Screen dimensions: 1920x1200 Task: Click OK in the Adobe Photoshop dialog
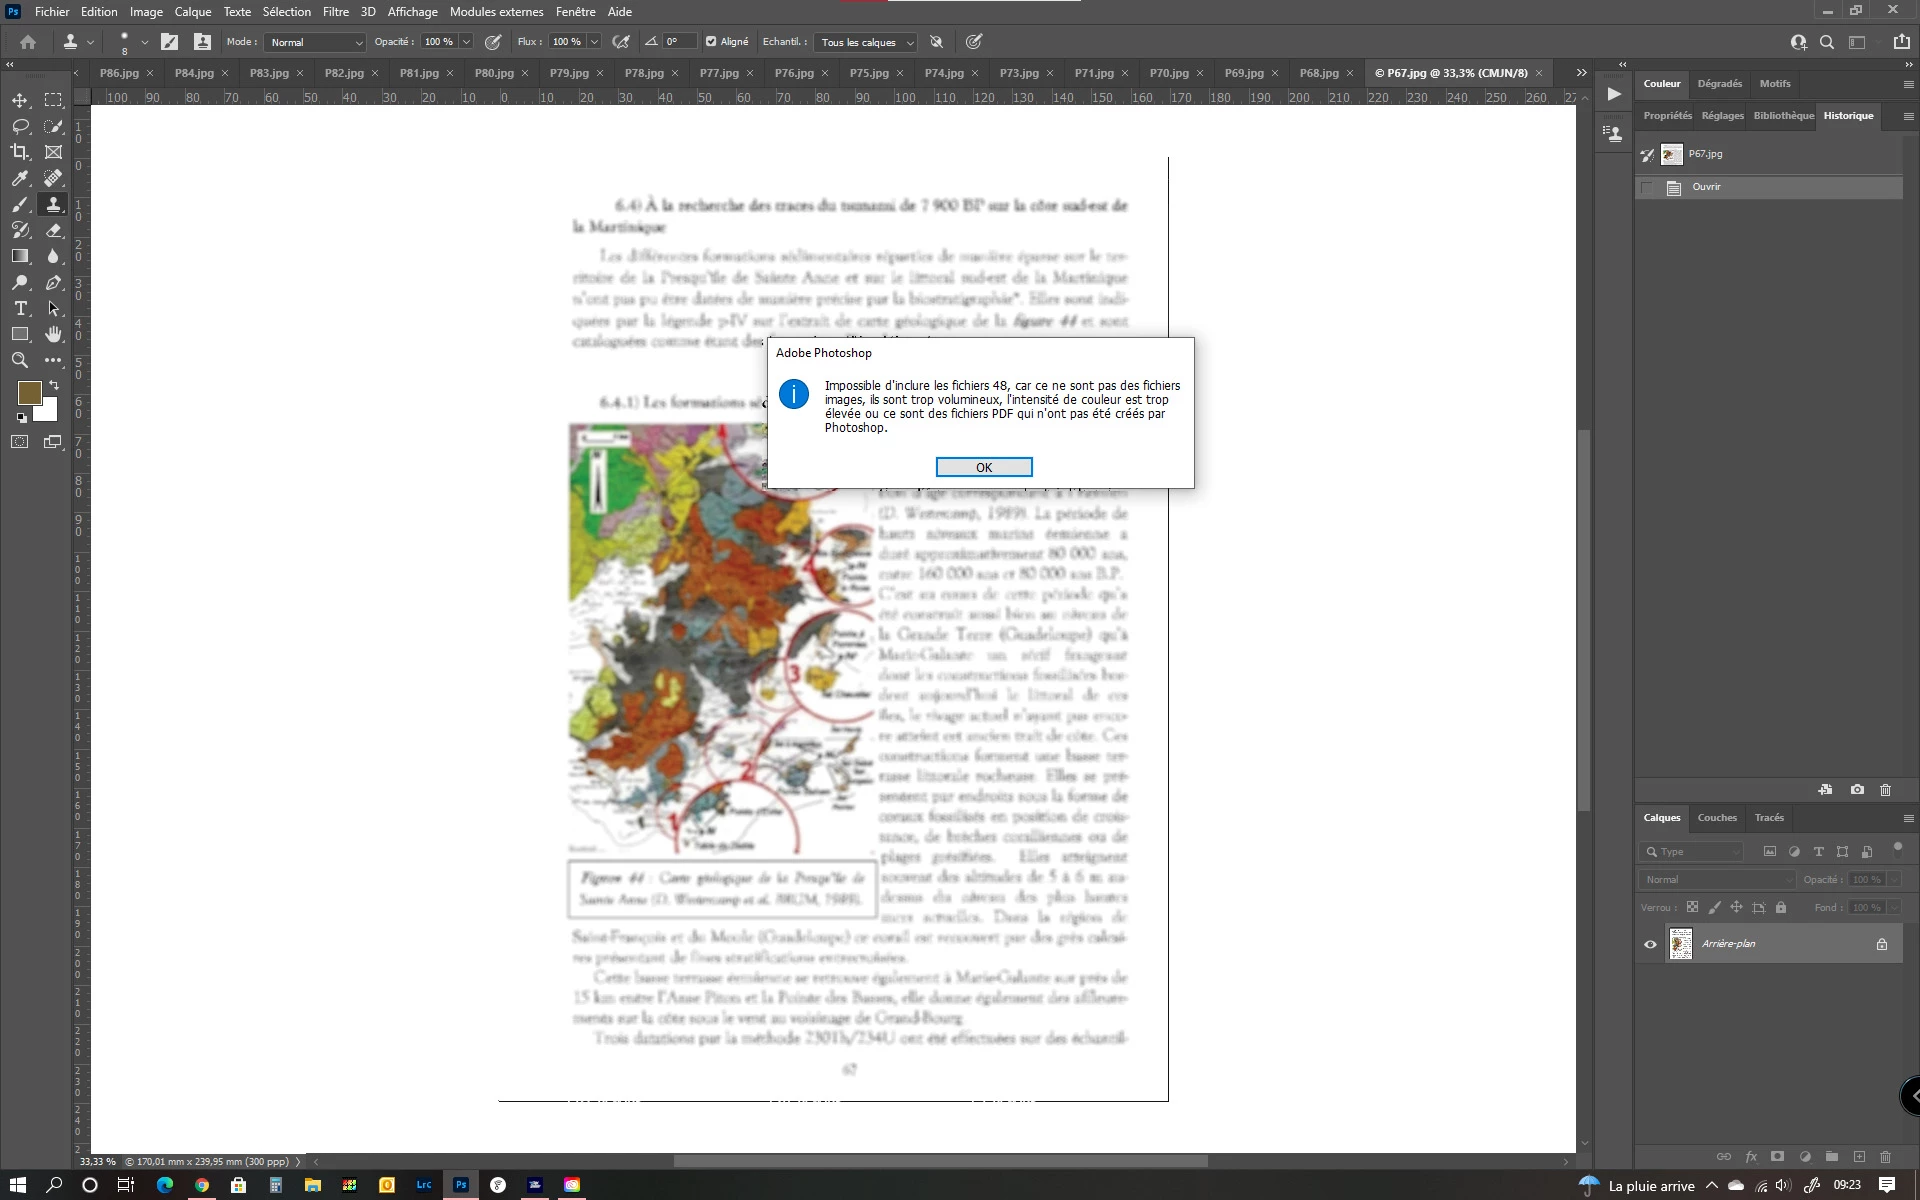pos(983,467)
